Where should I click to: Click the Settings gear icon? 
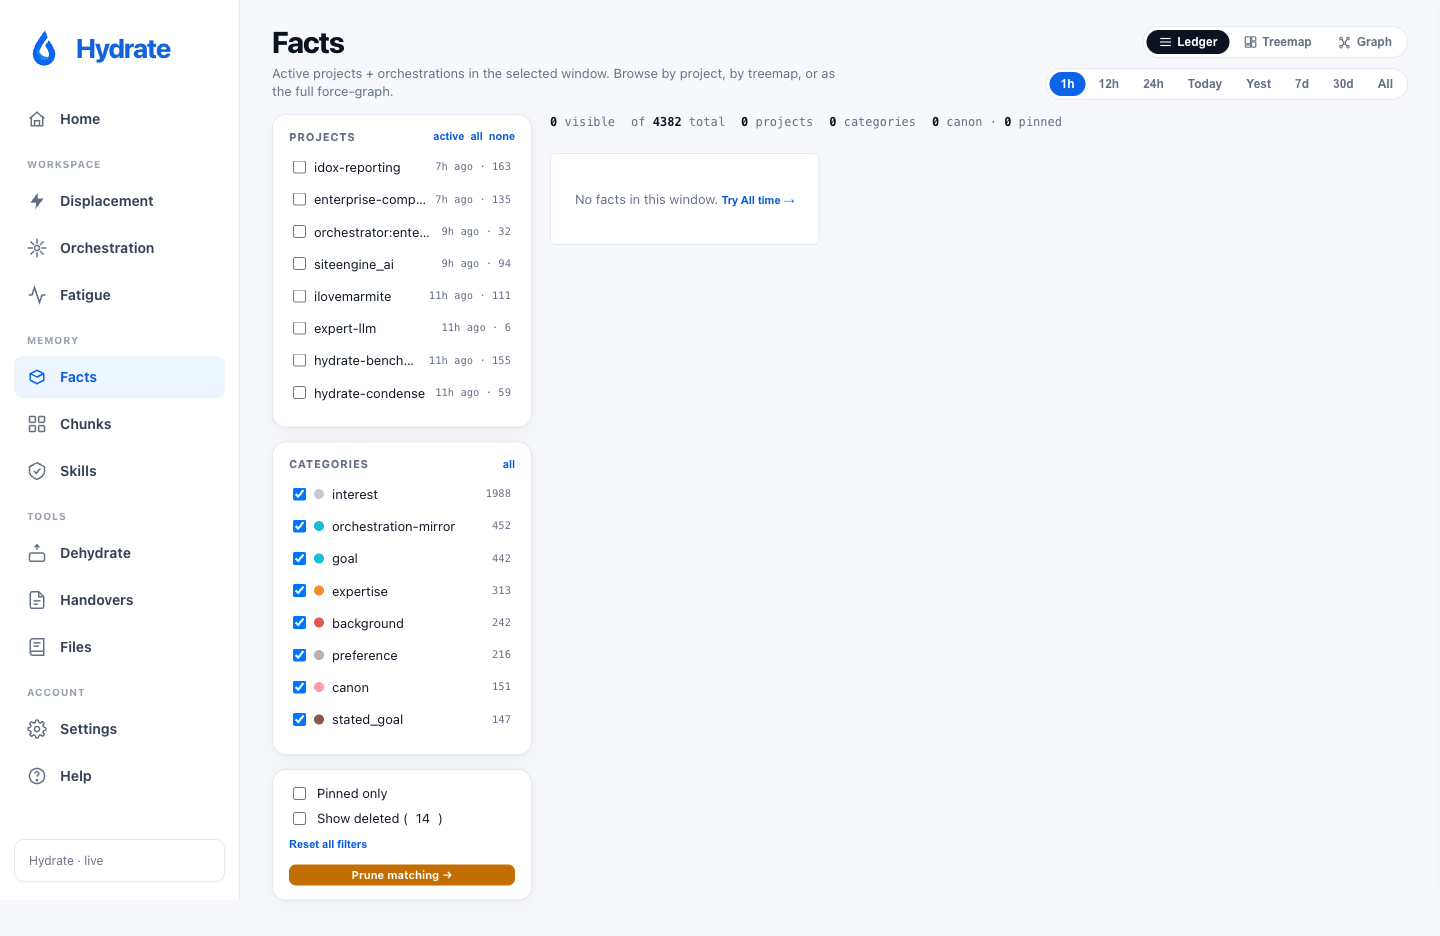click(x=37, y=729)
